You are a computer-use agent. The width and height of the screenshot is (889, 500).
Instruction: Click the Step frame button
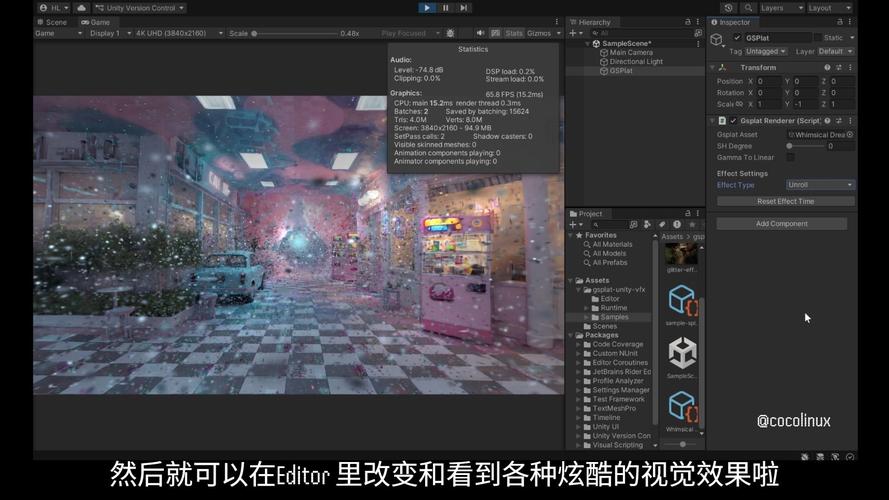point(464,8)
